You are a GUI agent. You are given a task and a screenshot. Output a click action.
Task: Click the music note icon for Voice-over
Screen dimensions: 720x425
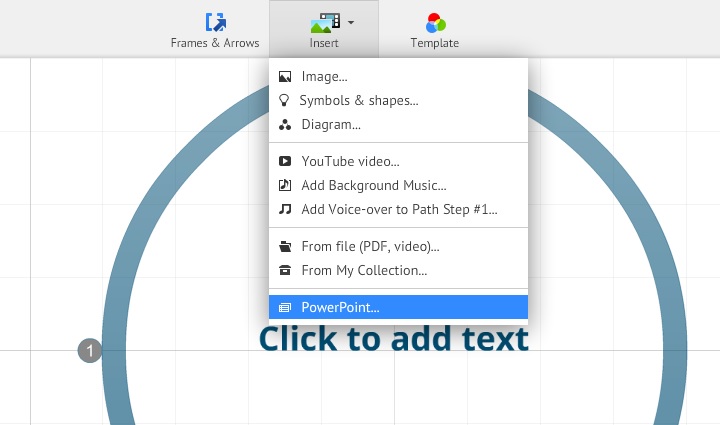[285, 210]
